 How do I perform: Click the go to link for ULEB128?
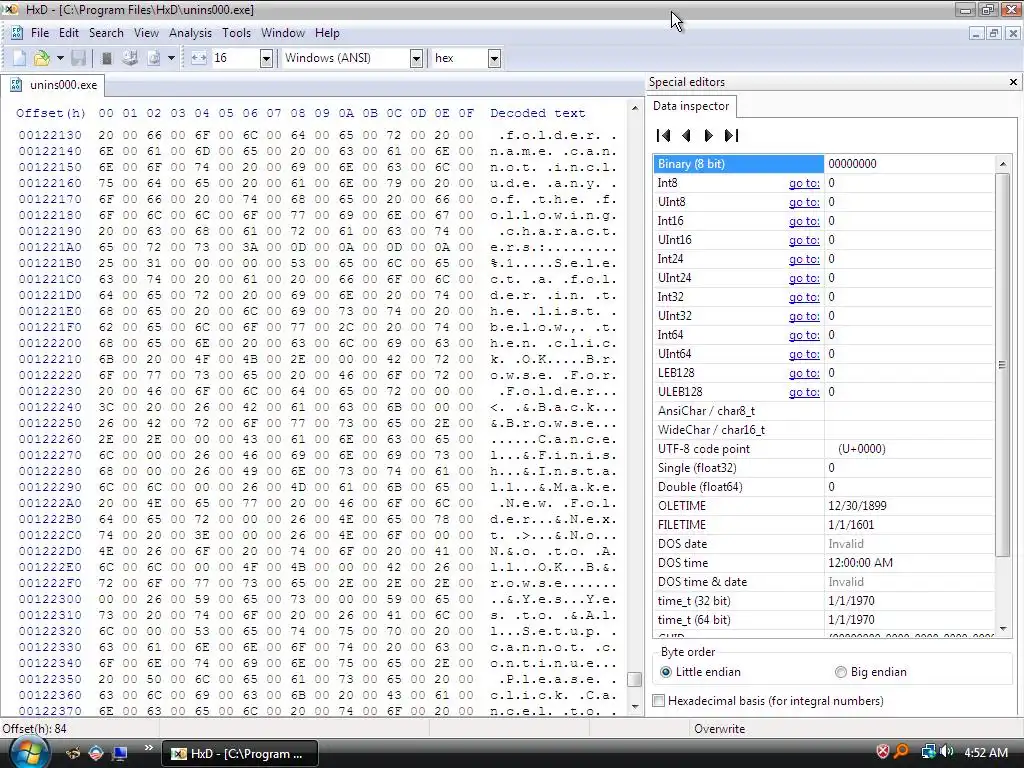[x=804, y=392]
